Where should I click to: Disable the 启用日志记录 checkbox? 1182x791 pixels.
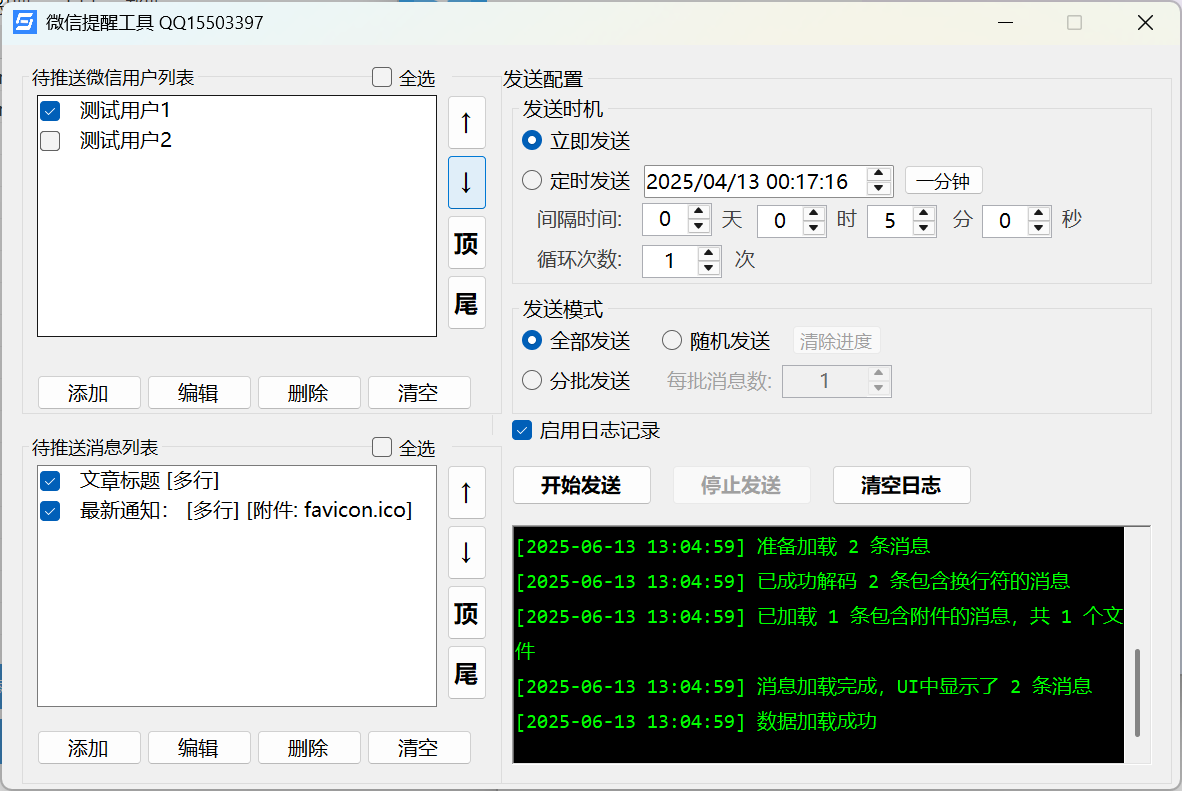pos(521,430)
